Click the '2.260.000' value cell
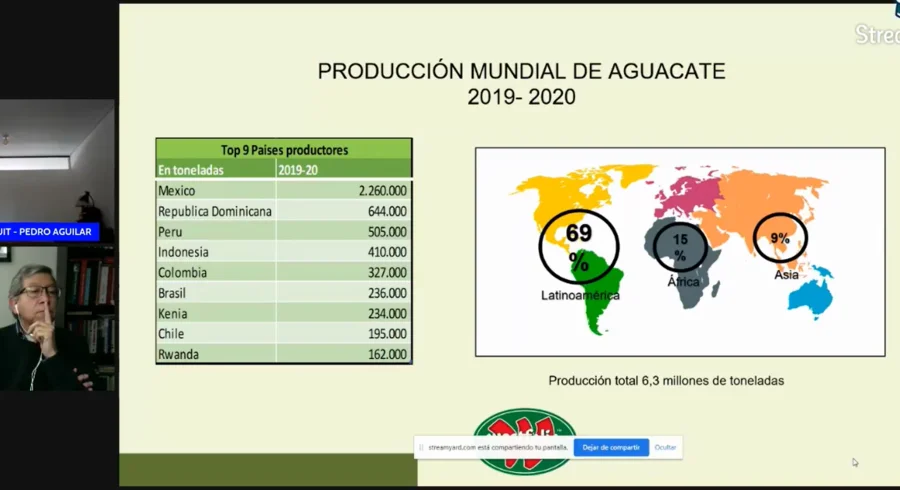Image resolution: width=900 pixels, height=490 pixels. tap(343, 190)
